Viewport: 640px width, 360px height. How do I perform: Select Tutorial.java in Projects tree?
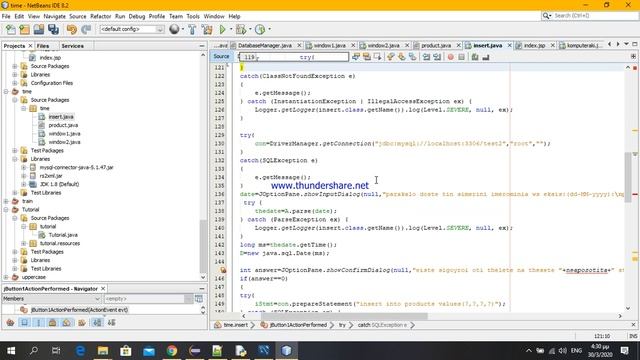63,235
